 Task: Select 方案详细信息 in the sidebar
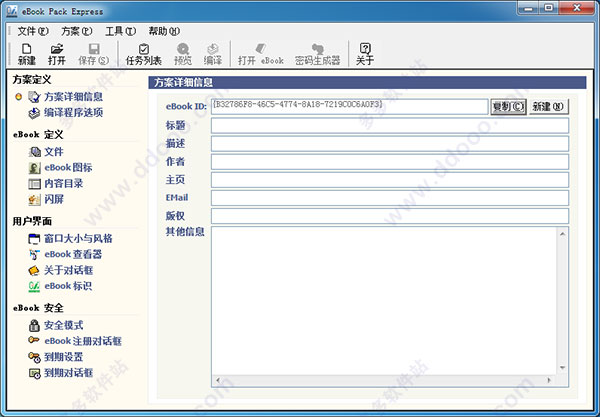pos(65,97)
